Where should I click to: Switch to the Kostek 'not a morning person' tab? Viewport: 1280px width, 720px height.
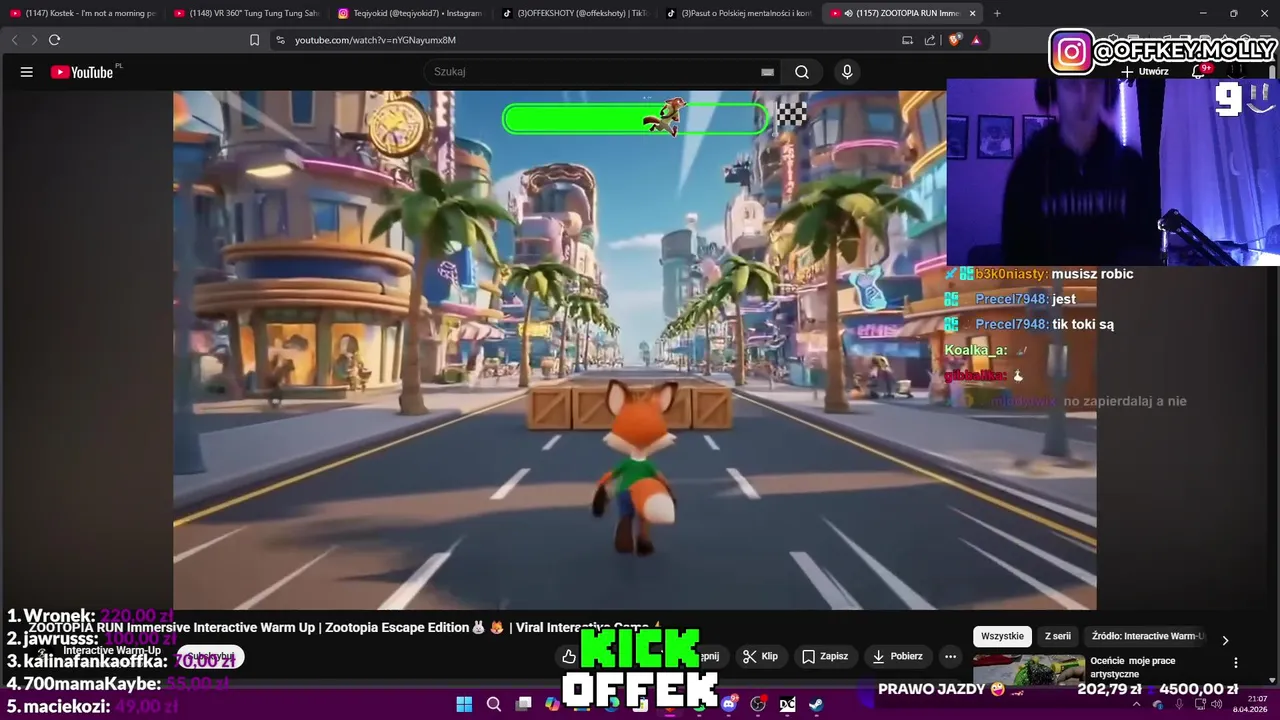coord(84,13)
